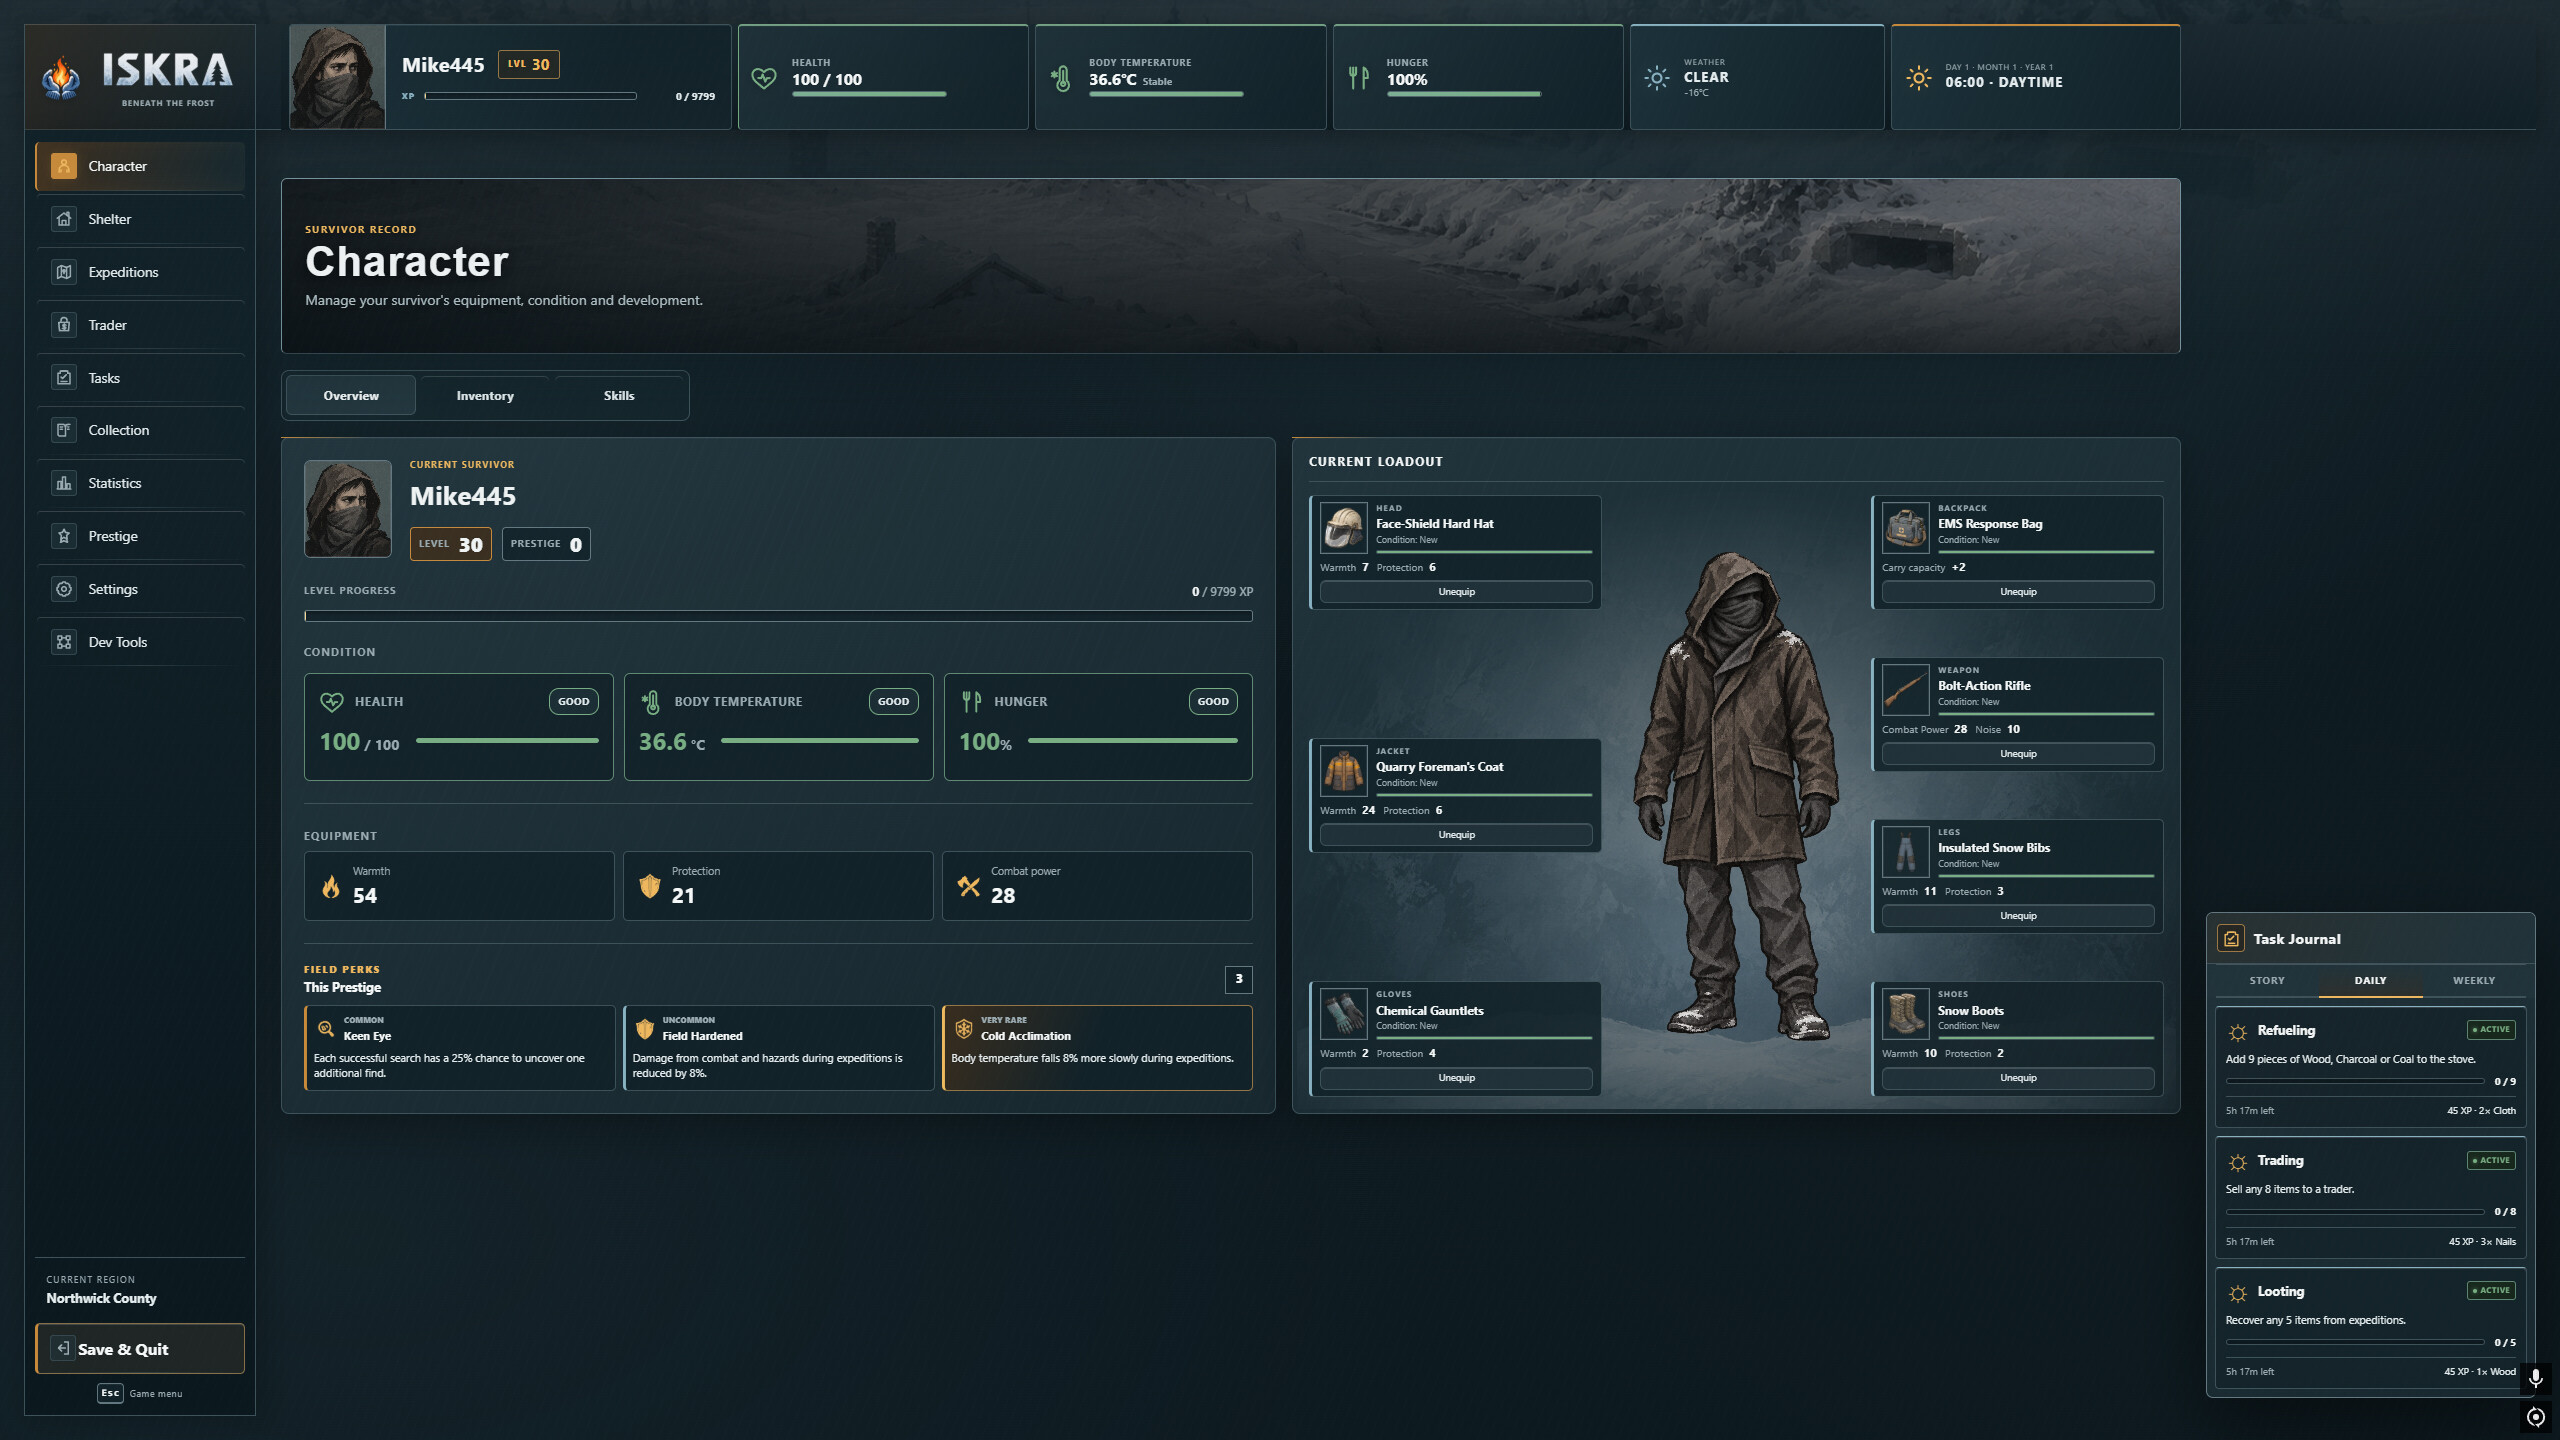Unequip the Bolt-Action Rifle
Image resolution: width=2560 pixels, height=1440 pixels.
click(x=2018, y=754)
